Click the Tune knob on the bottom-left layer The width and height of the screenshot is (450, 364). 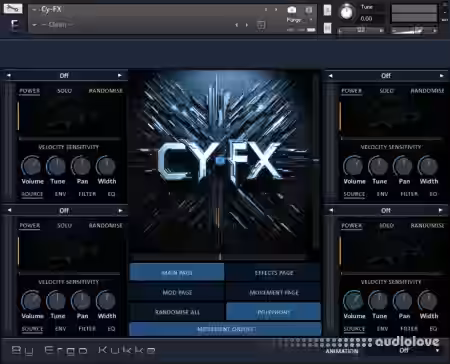[x=56, y=301]
